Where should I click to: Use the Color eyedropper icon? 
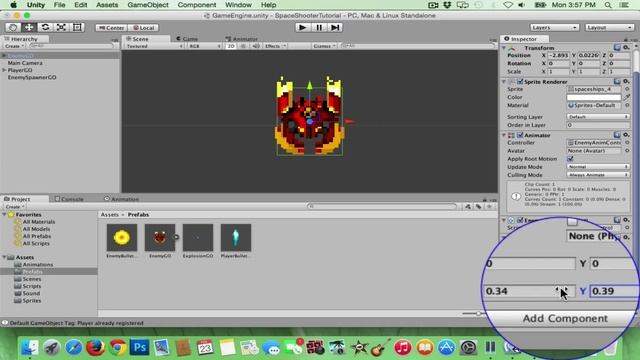pos(627,97)
